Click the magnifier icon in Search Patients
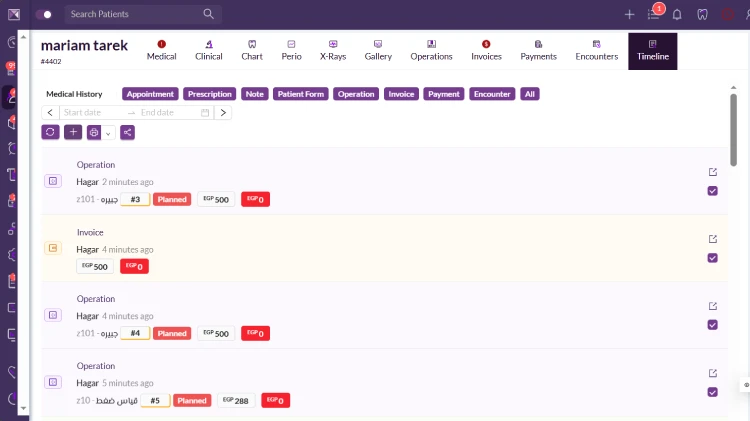This screenshot has width=750, height=421. [208, 14]
